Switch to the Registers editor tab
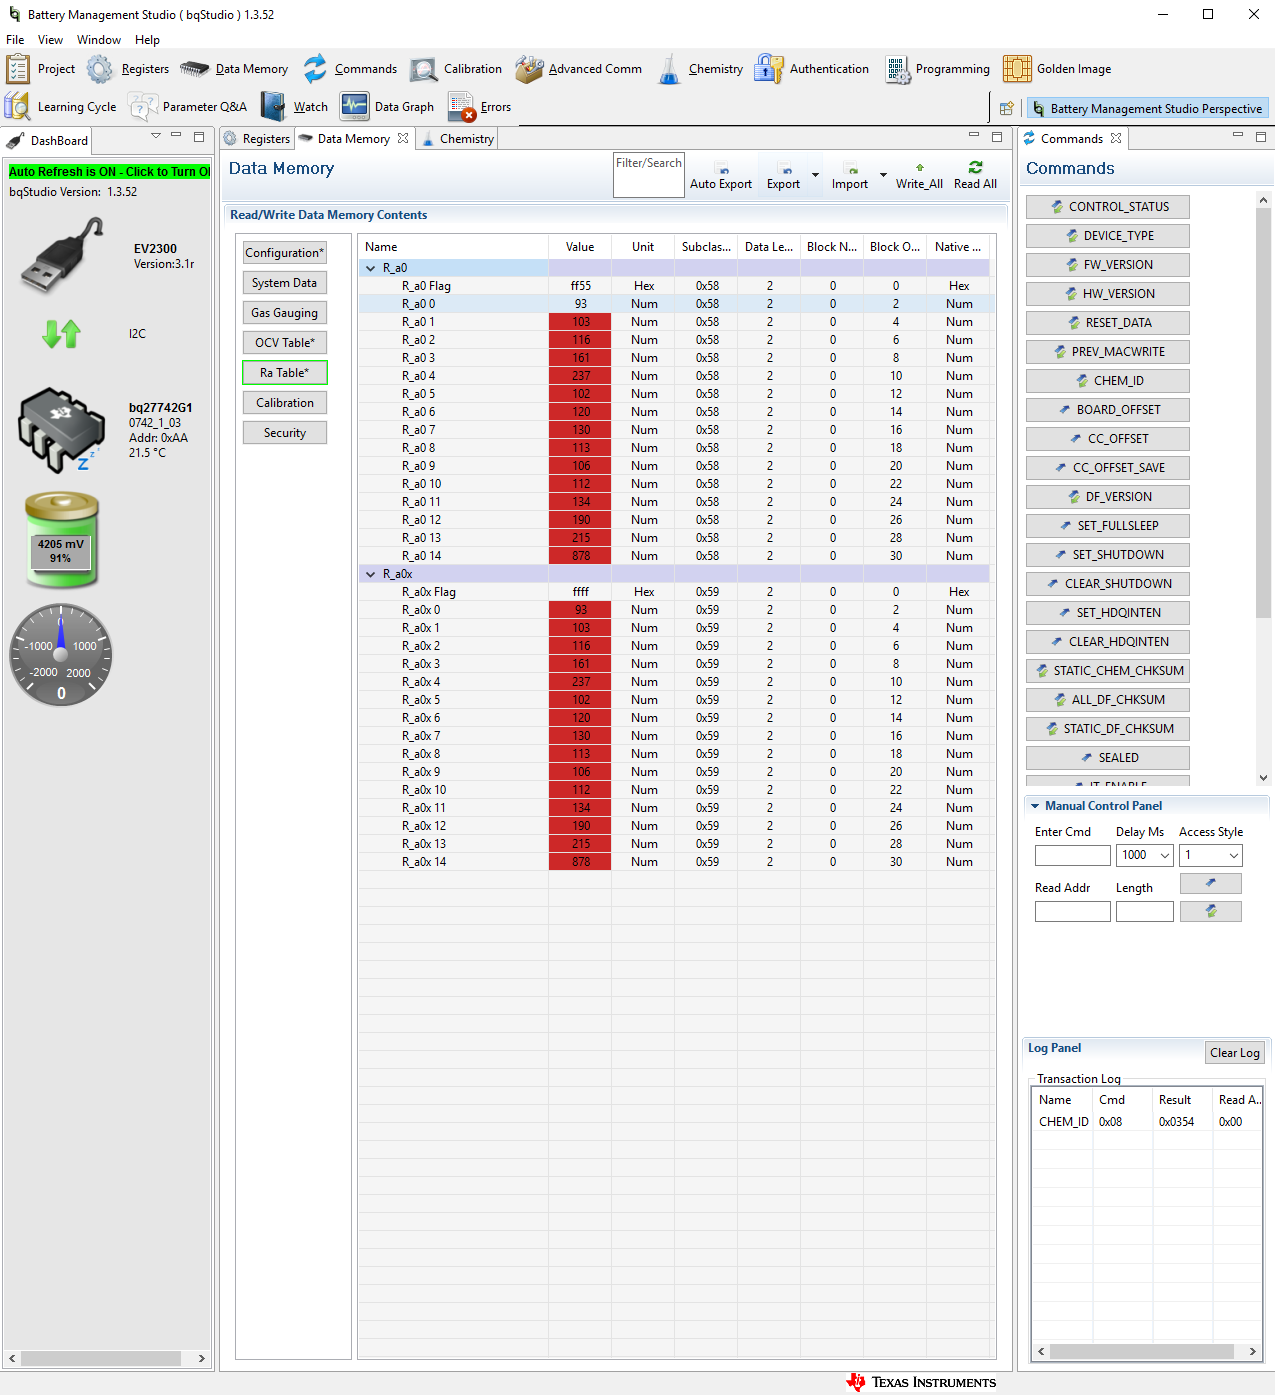1275x1395 pixels. pyautogui.click(x=257, y=139)
